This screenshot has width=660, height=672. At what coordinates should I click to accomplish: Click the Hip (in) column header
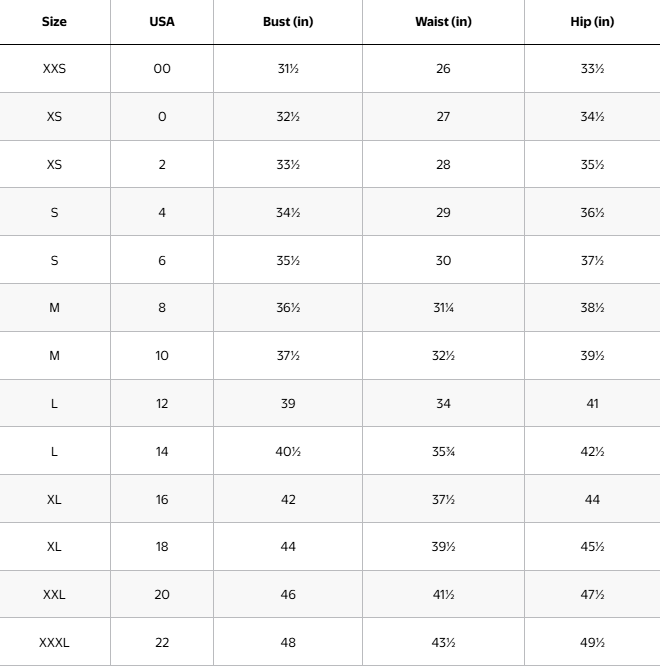point(592,22)
